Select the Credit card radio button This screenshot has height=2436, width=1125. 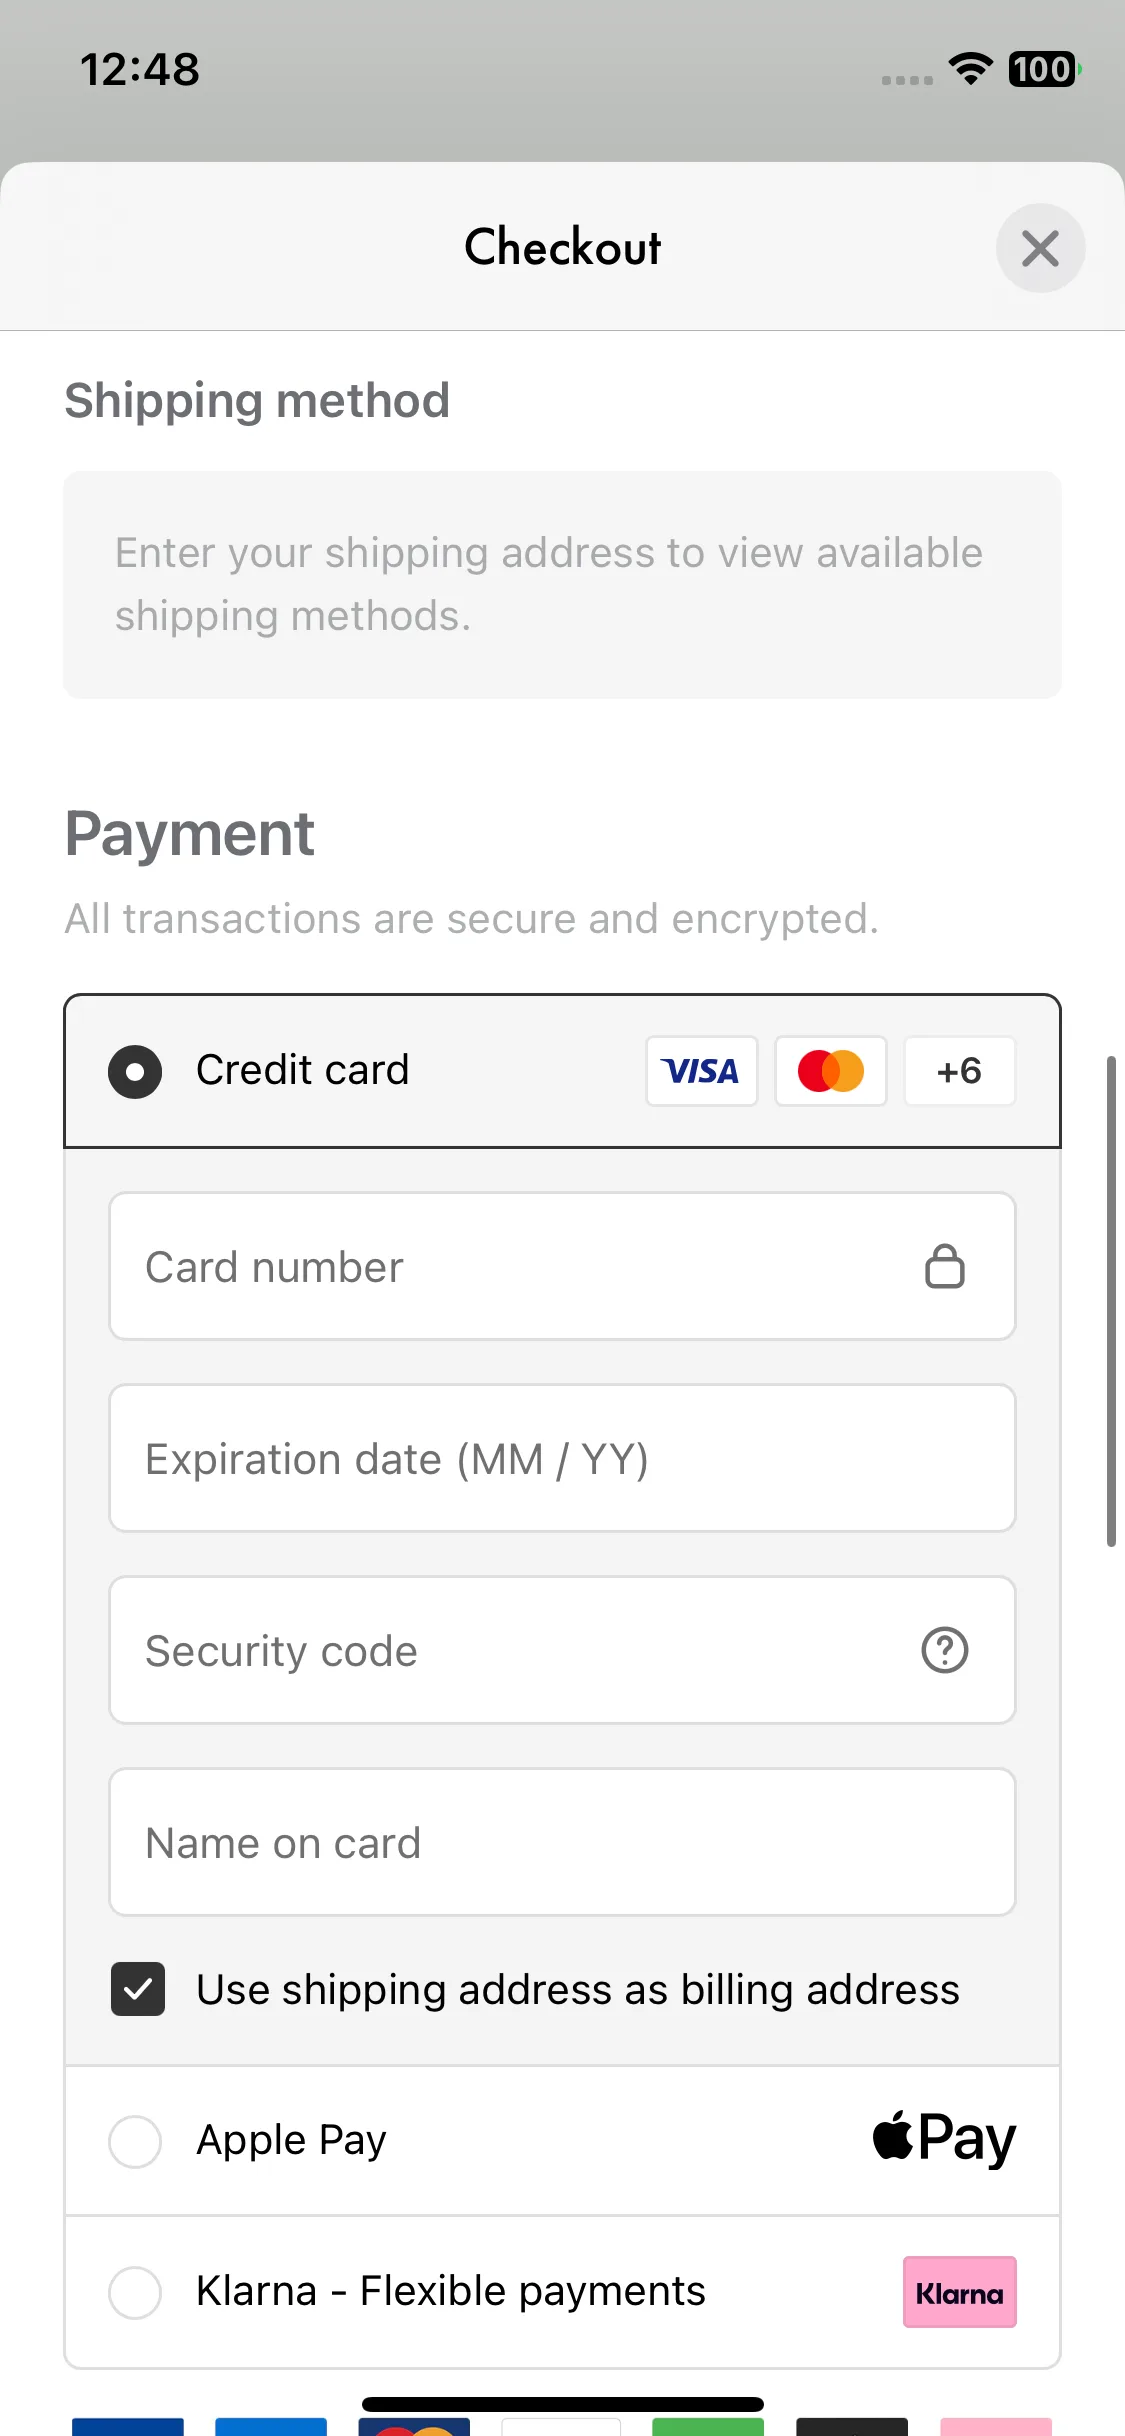135,1072
